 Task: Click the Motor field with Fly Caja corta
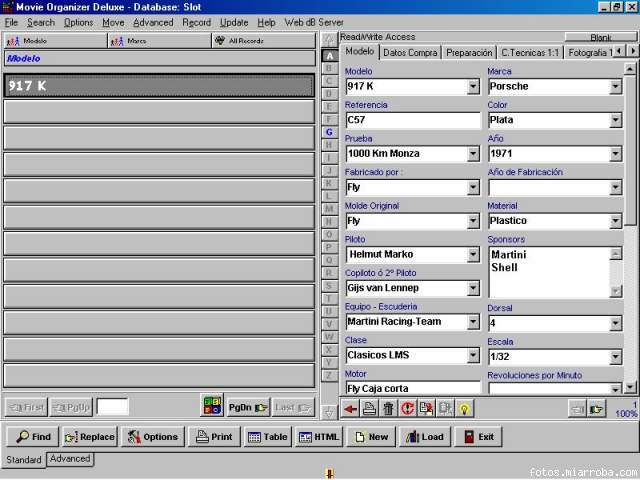pos(413,388)
